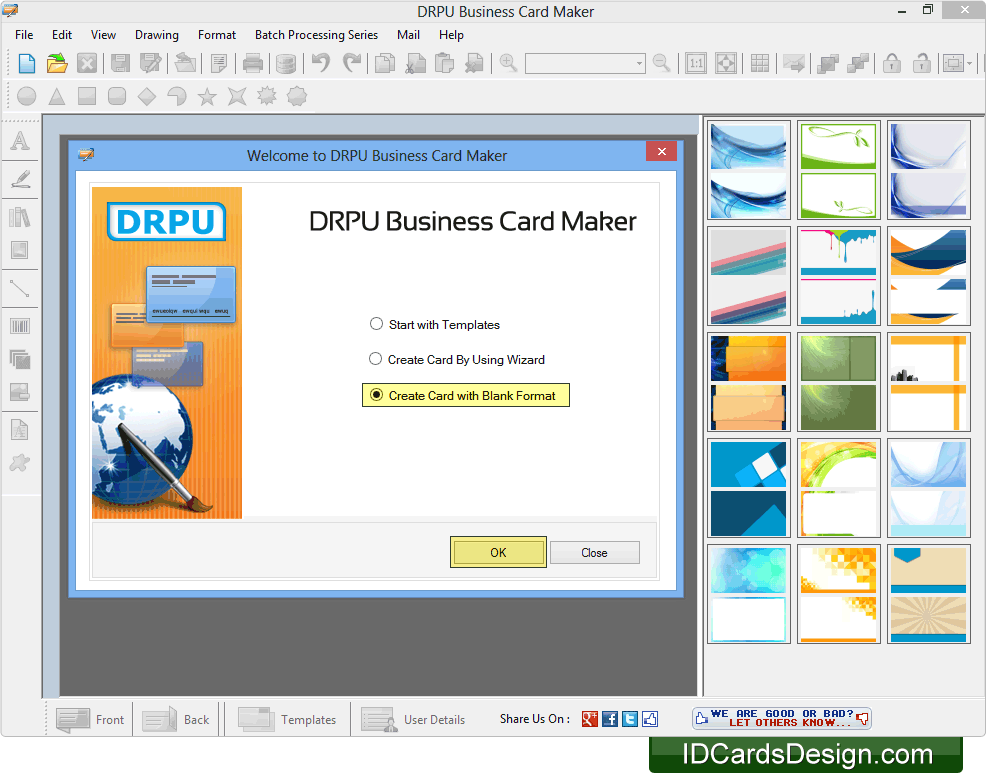Choose the blue wave template thumbnail
The height and width of the screenshot is (773, 986).
click(x=748, y=170)
